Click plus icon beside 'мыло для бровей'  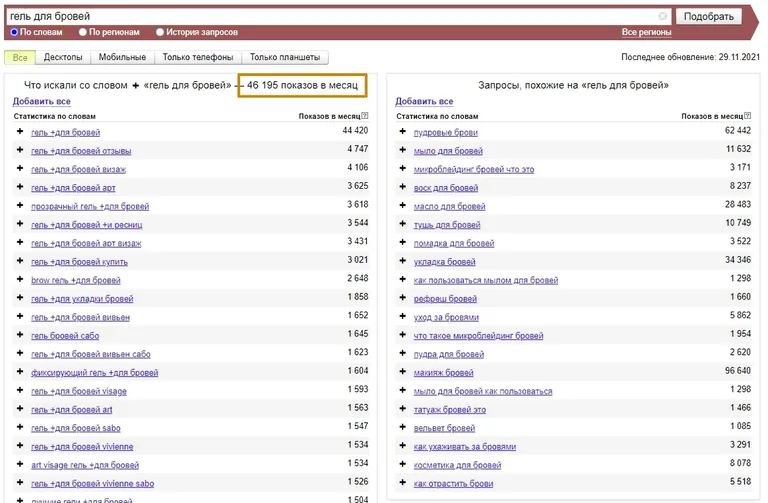(x=402, y=151)
